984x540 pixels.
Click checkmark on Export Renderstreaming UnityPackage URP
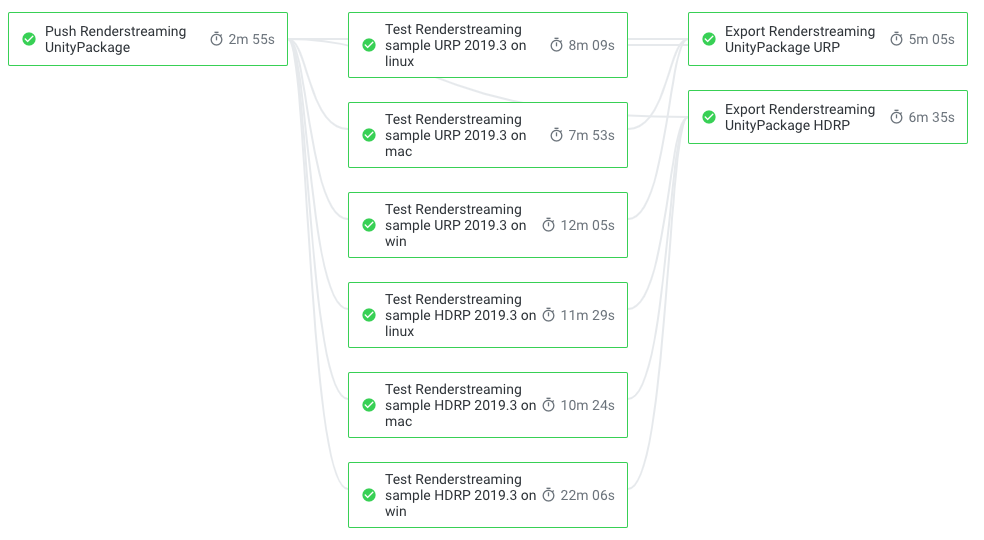click(709, 39)
